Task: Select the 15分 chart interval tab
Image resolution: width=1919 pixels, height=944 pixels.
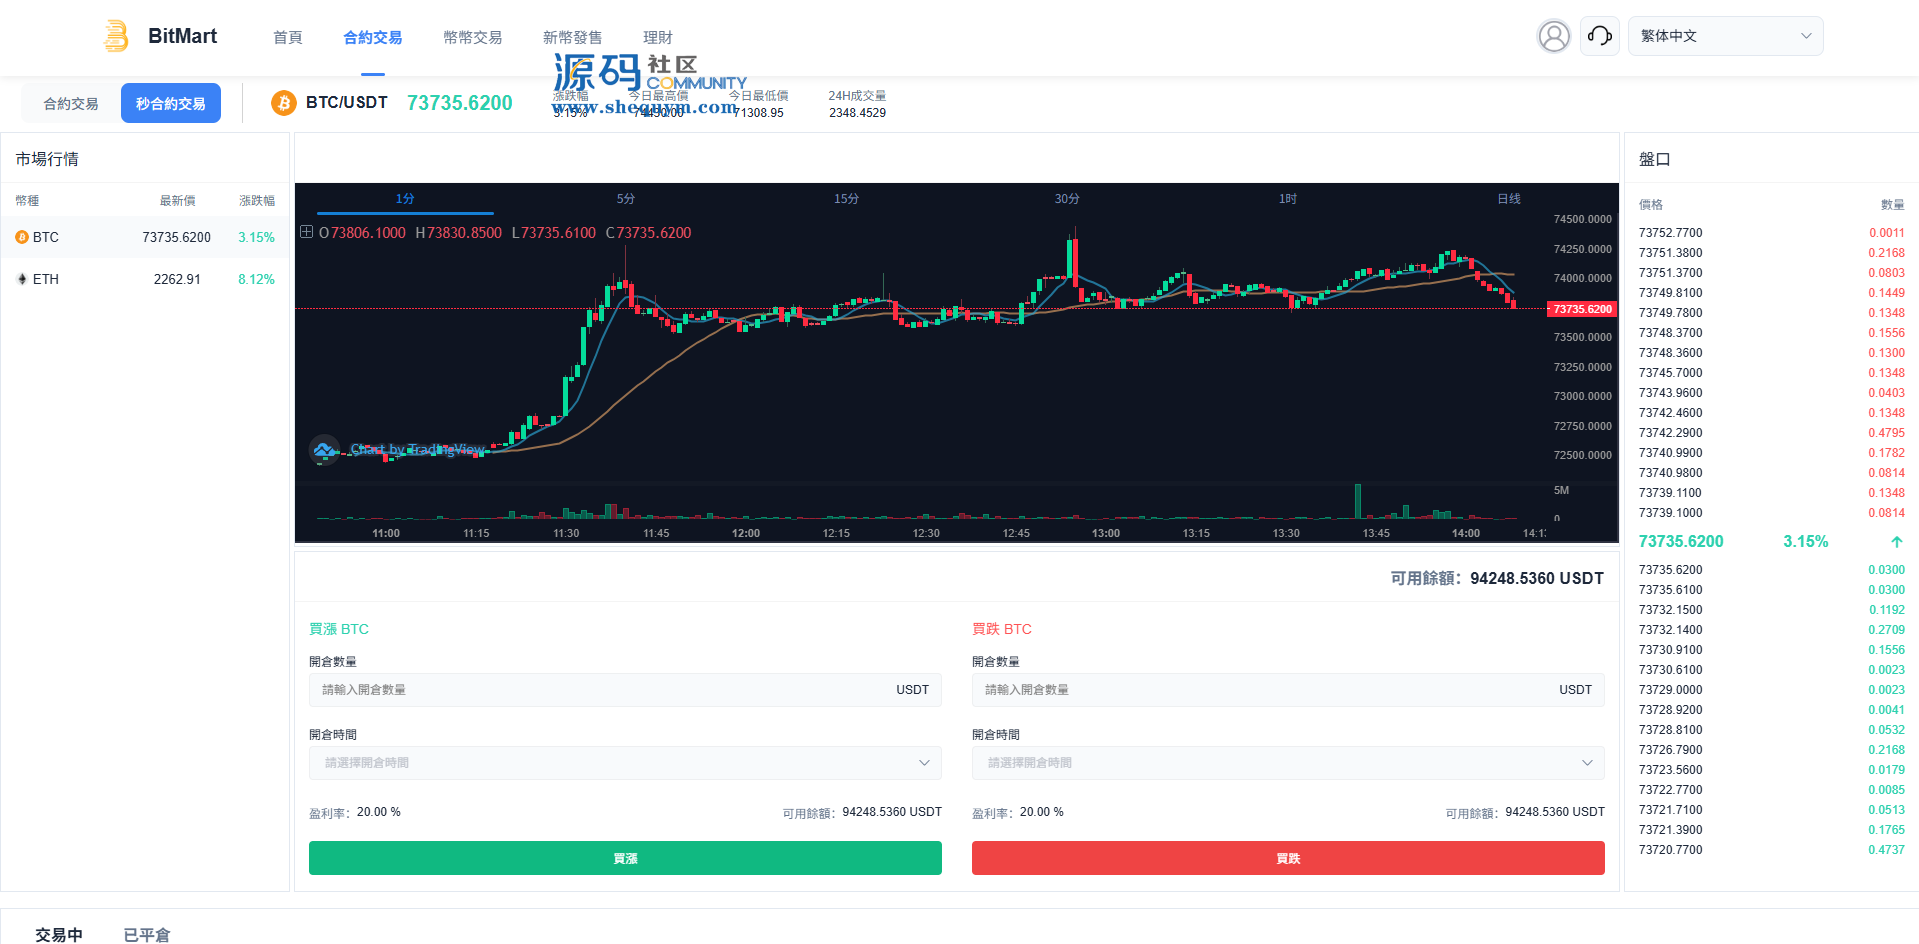Action: (x=846, y=199)
